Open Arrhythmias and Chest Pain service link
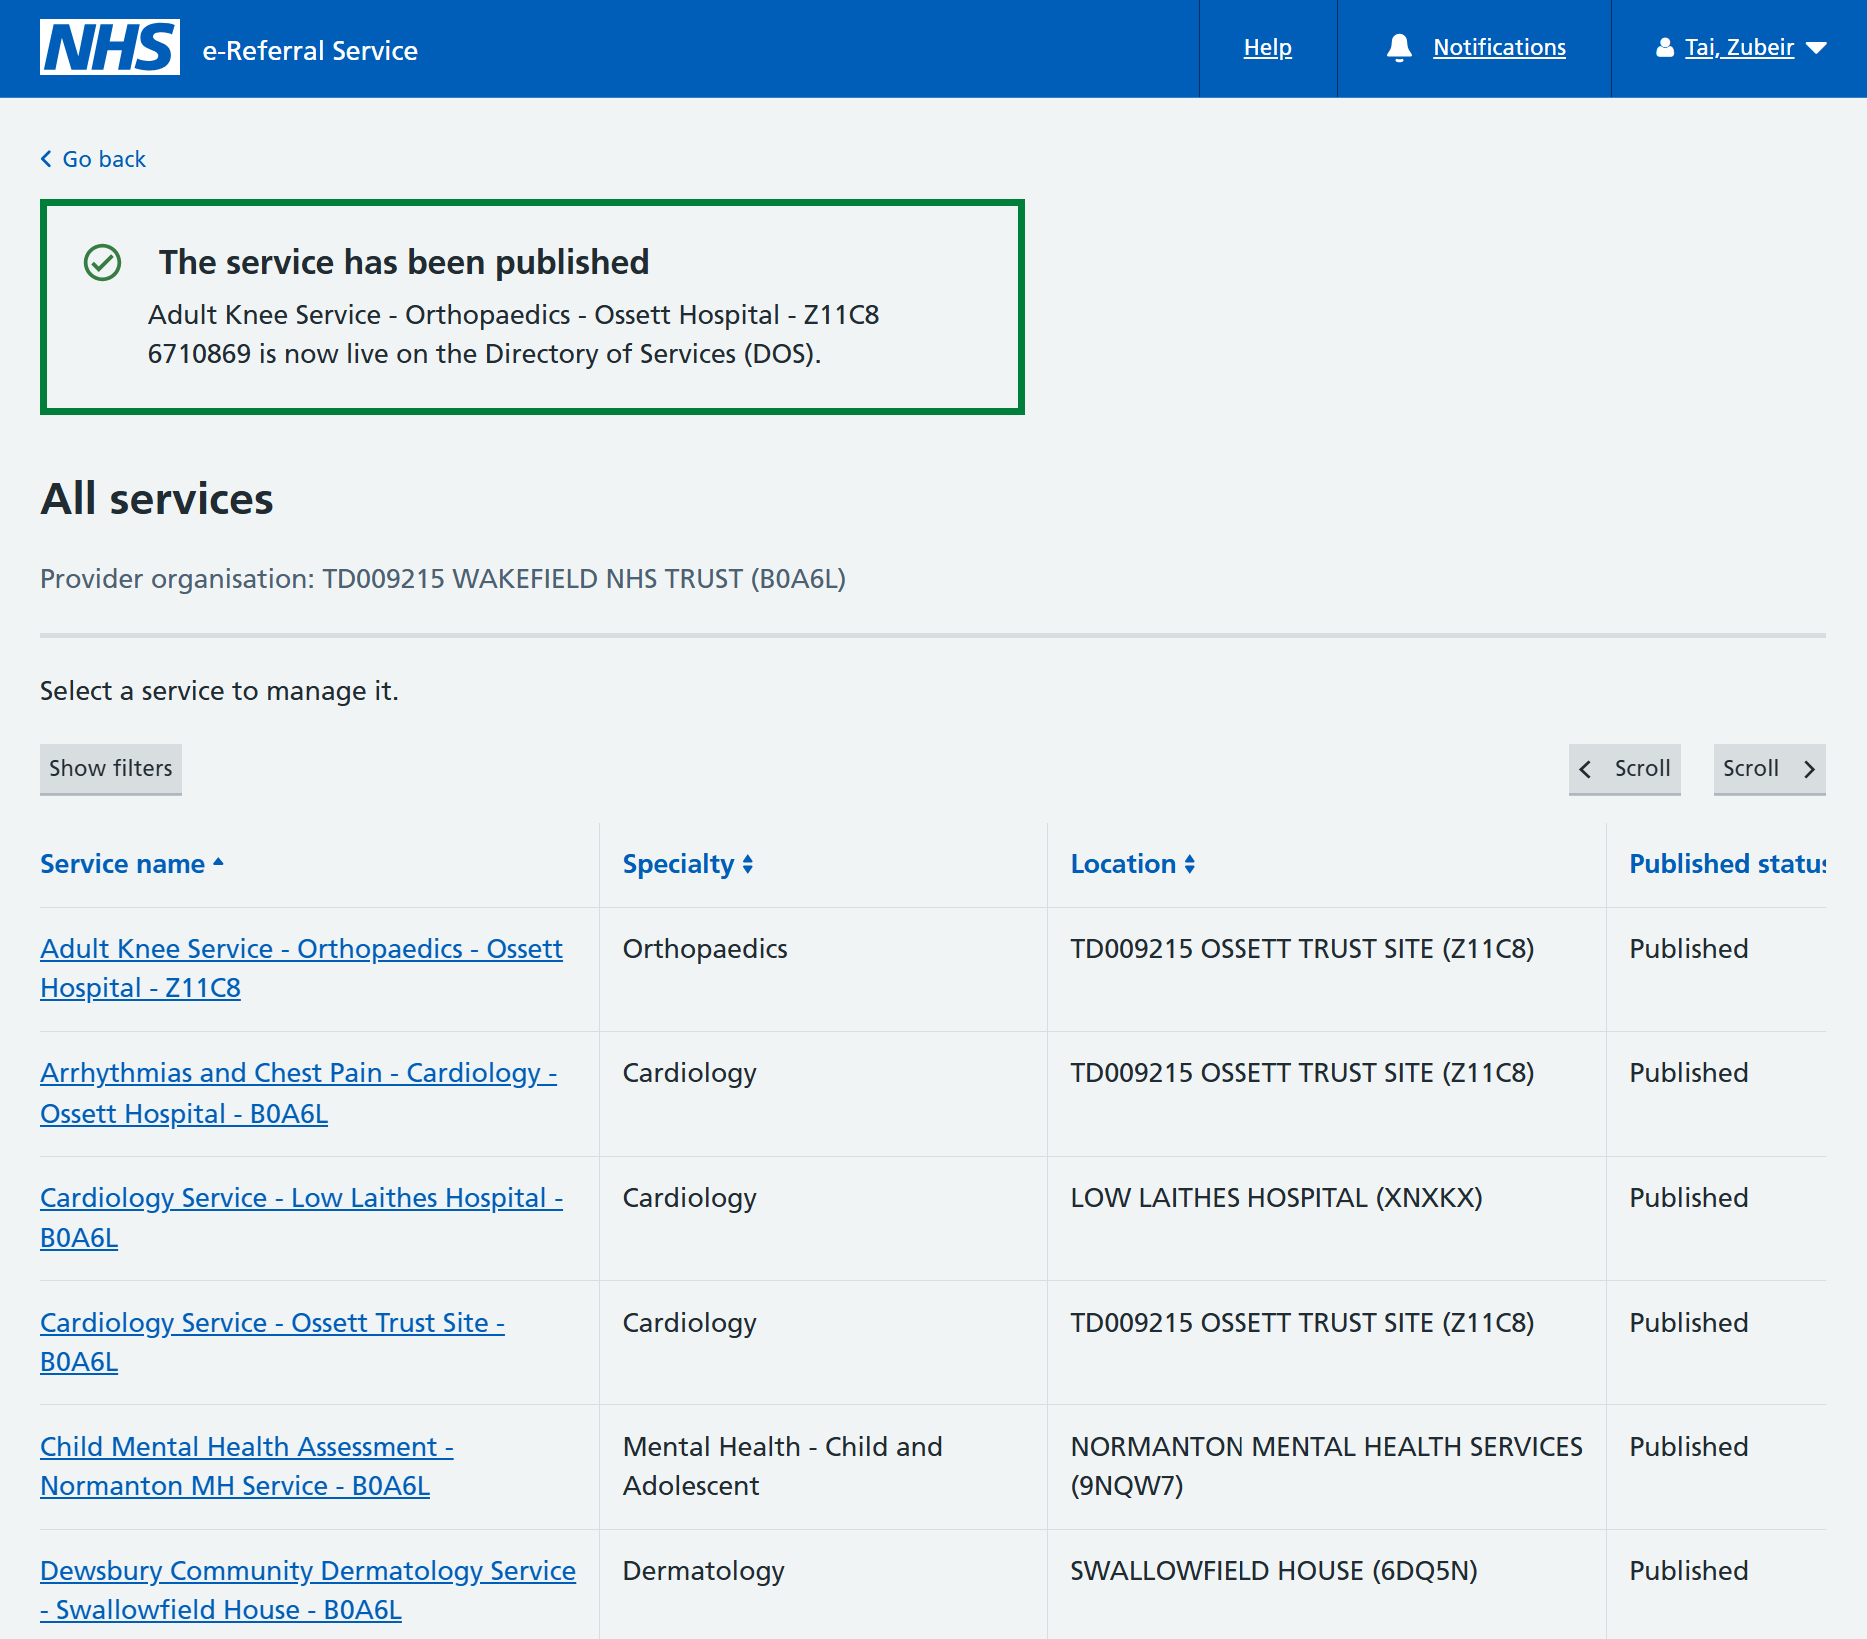 pos(298,1093)
